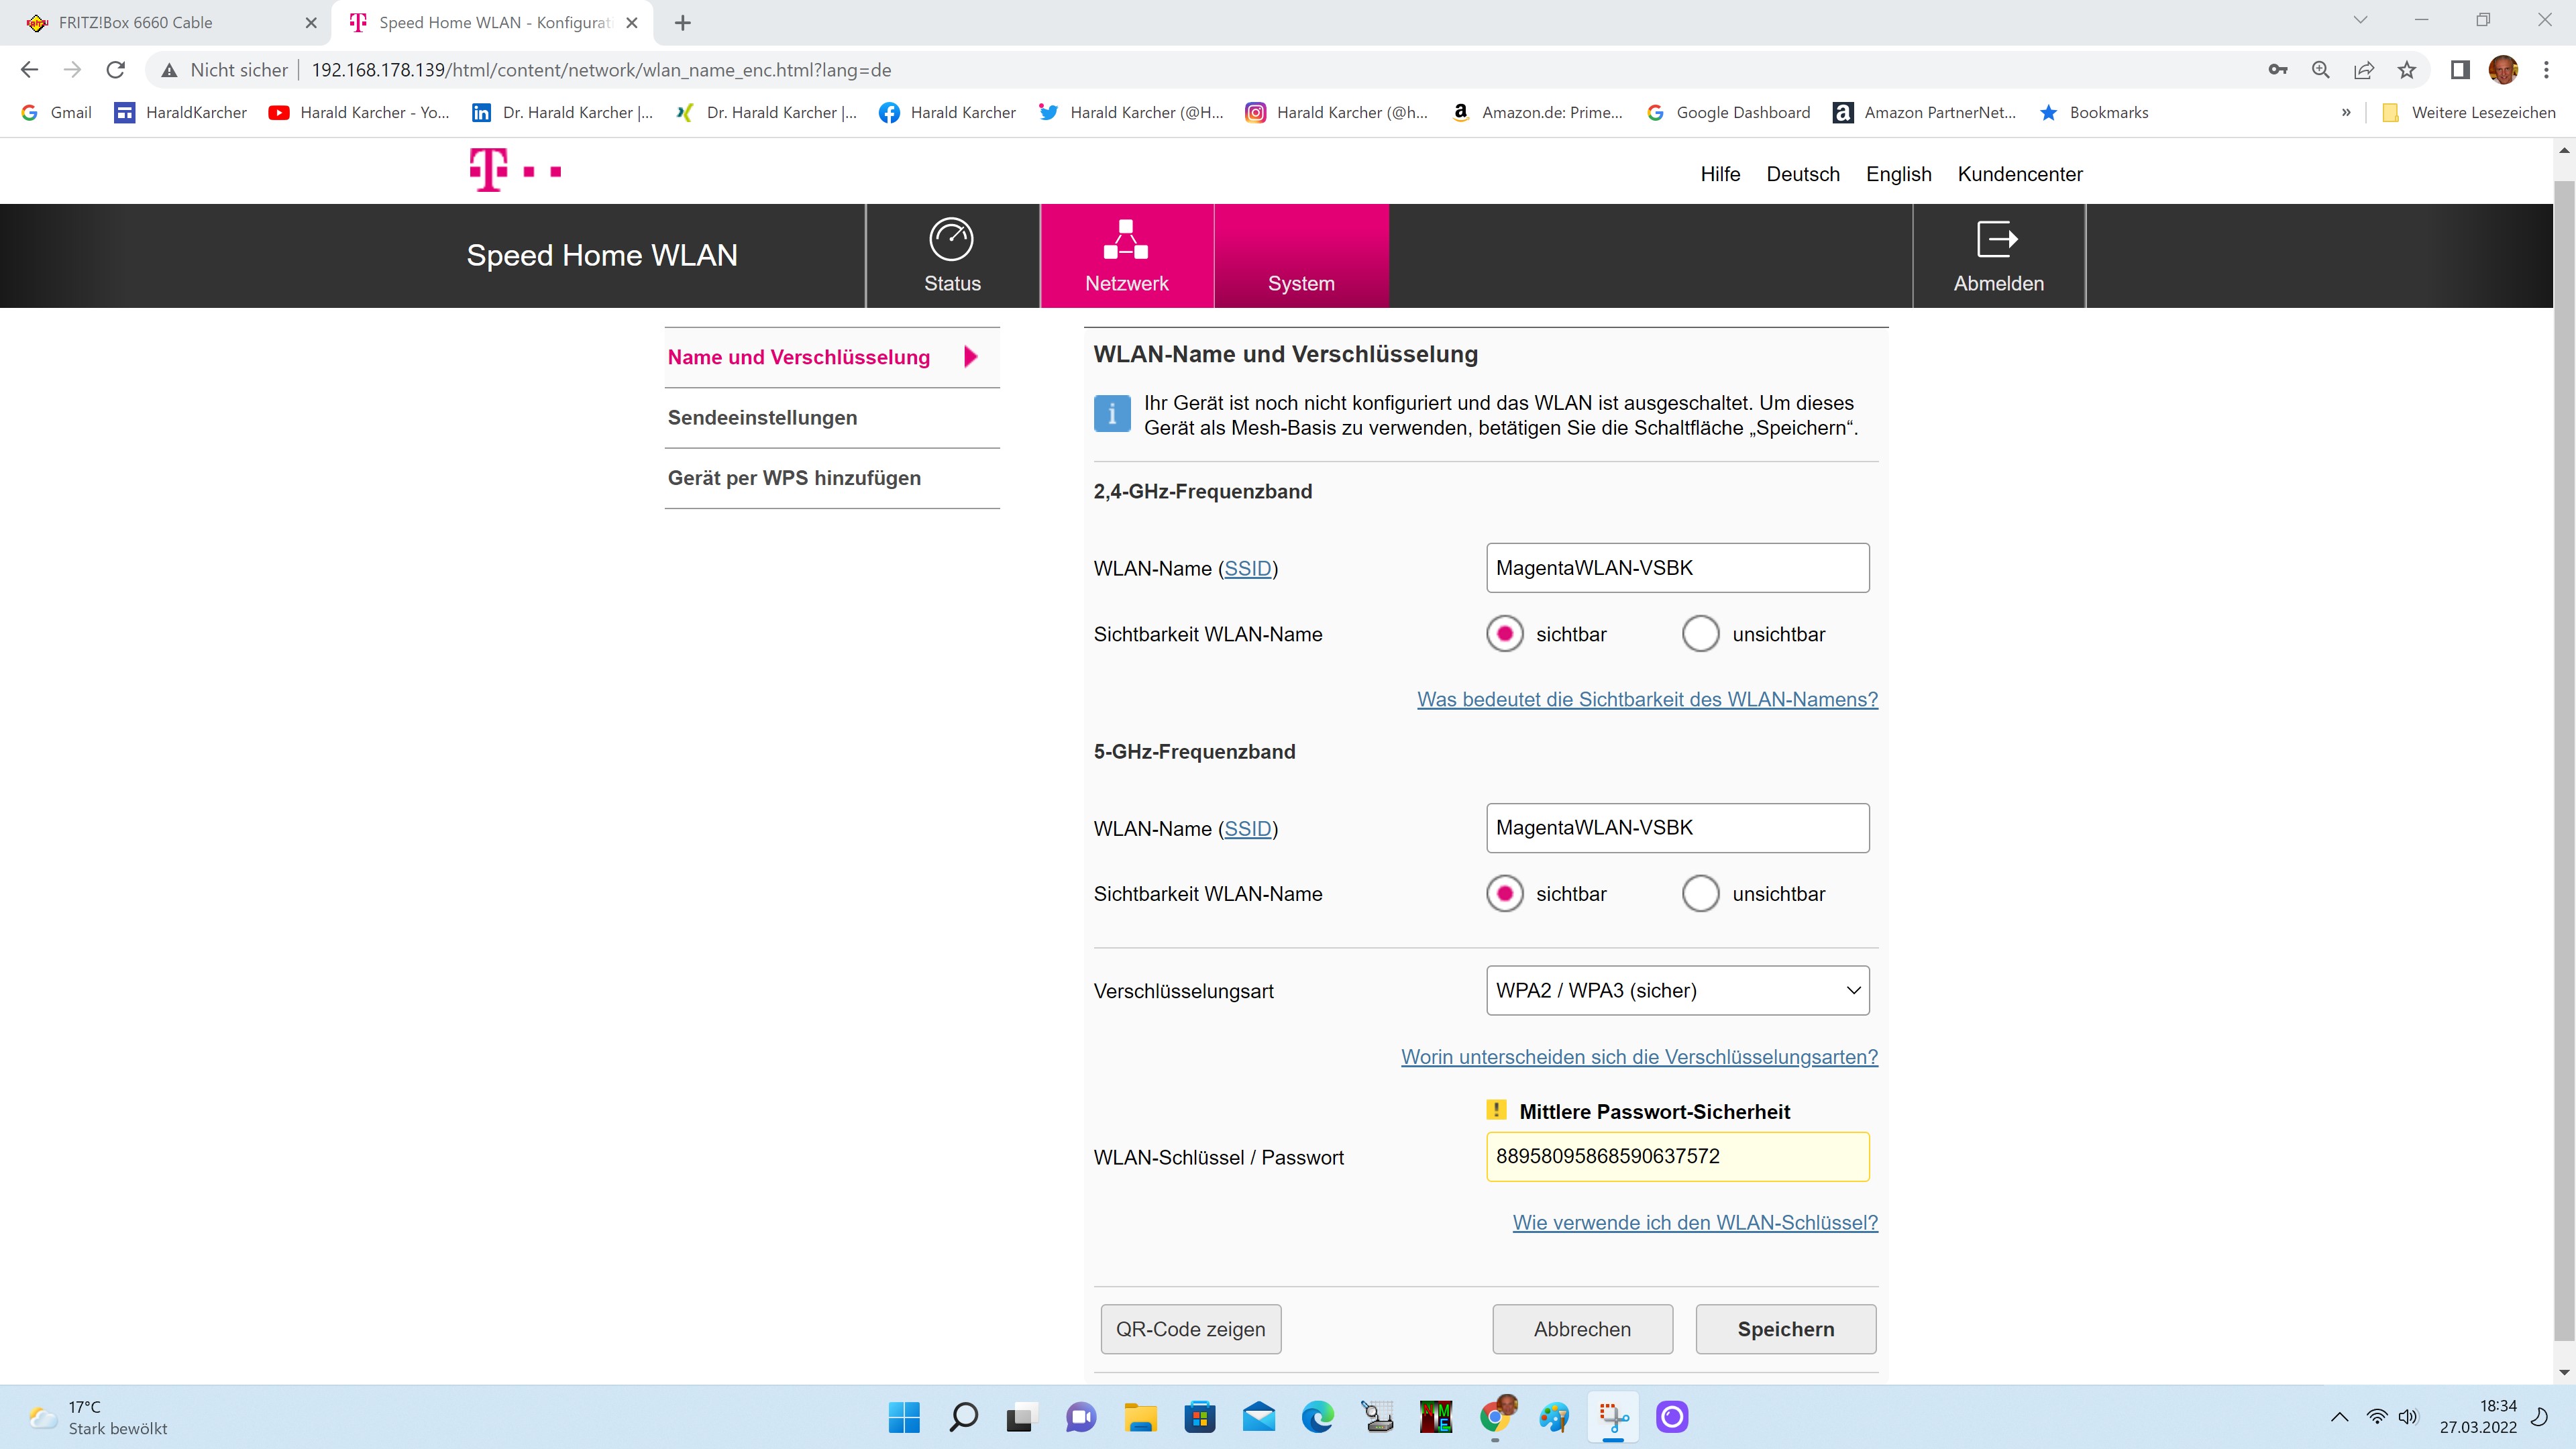
Task: Open link about WLAN-Schlüssel usage
Action: pyautogui.click(x=1695, y=1223)
